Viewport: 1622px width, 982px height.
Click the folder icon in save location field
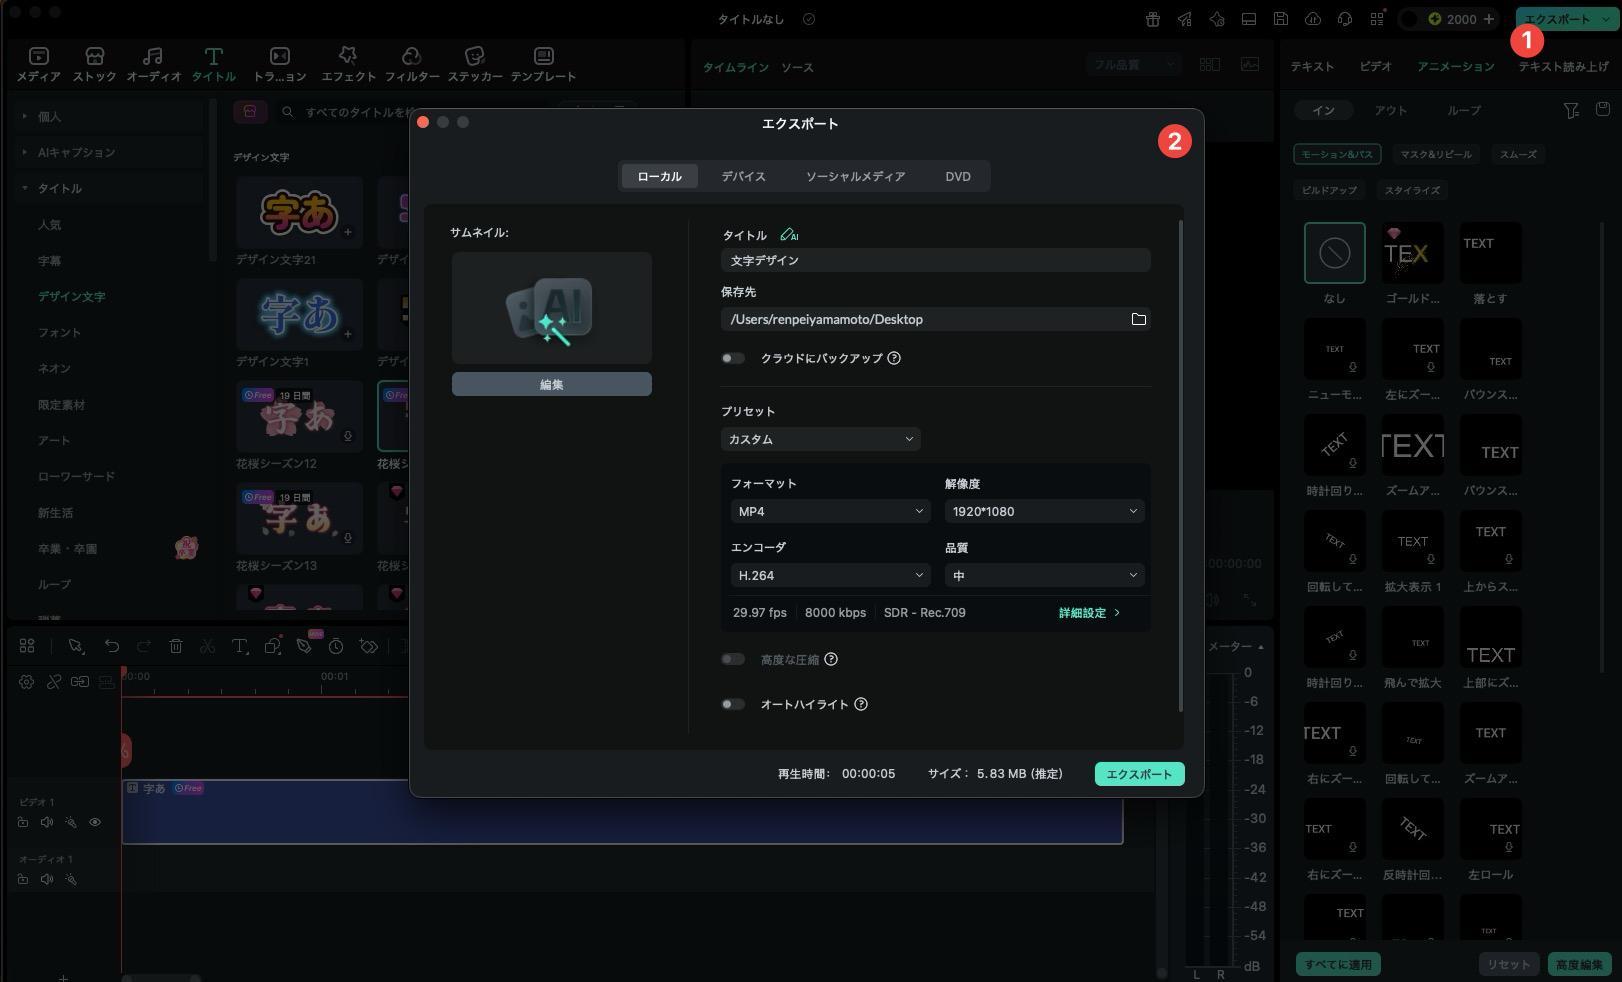(x=1138, y=319)
